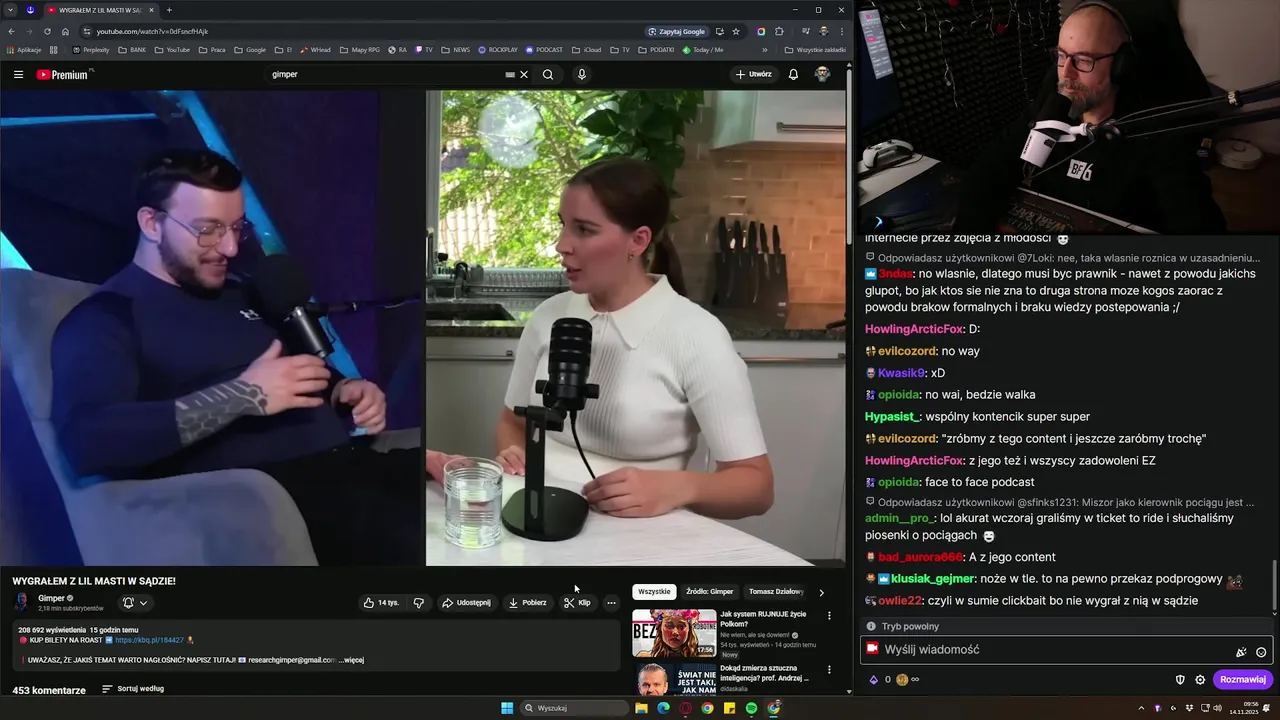Open Gimper channel avatar

(x=21, y=602)
